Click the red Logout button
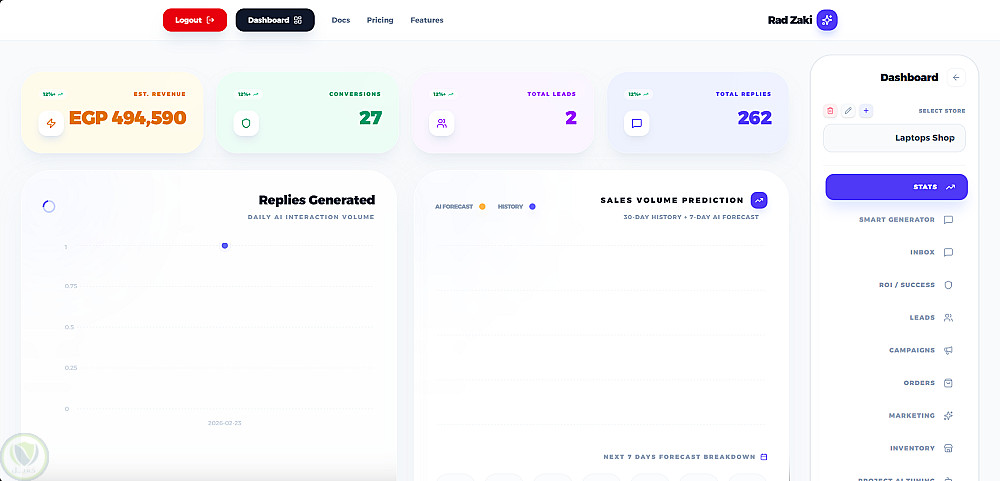 [x=195, y=20]
